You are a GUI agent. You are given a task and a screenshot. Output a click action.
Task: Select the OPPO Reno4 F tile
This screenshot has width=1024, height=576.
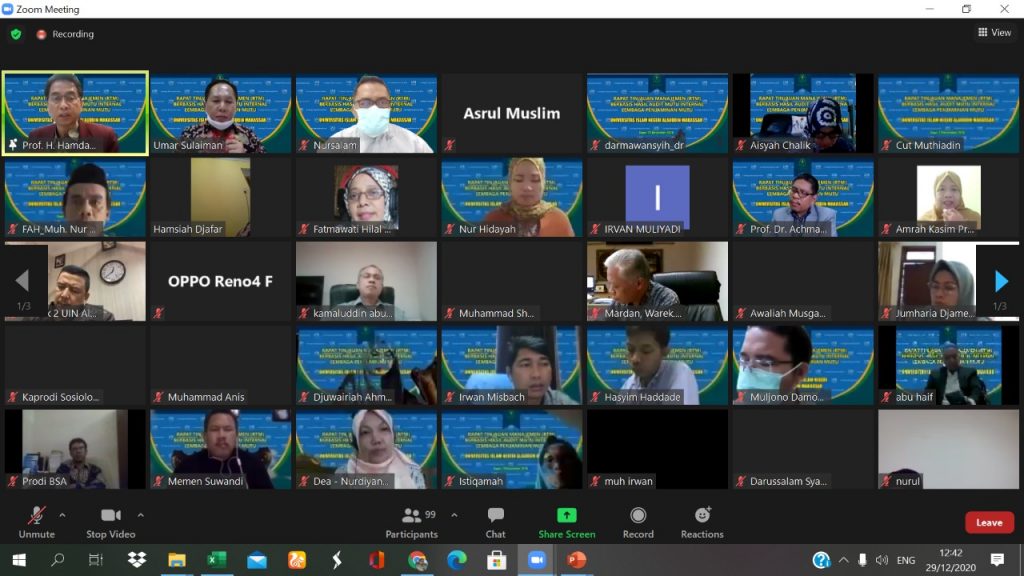pos(221,281)
